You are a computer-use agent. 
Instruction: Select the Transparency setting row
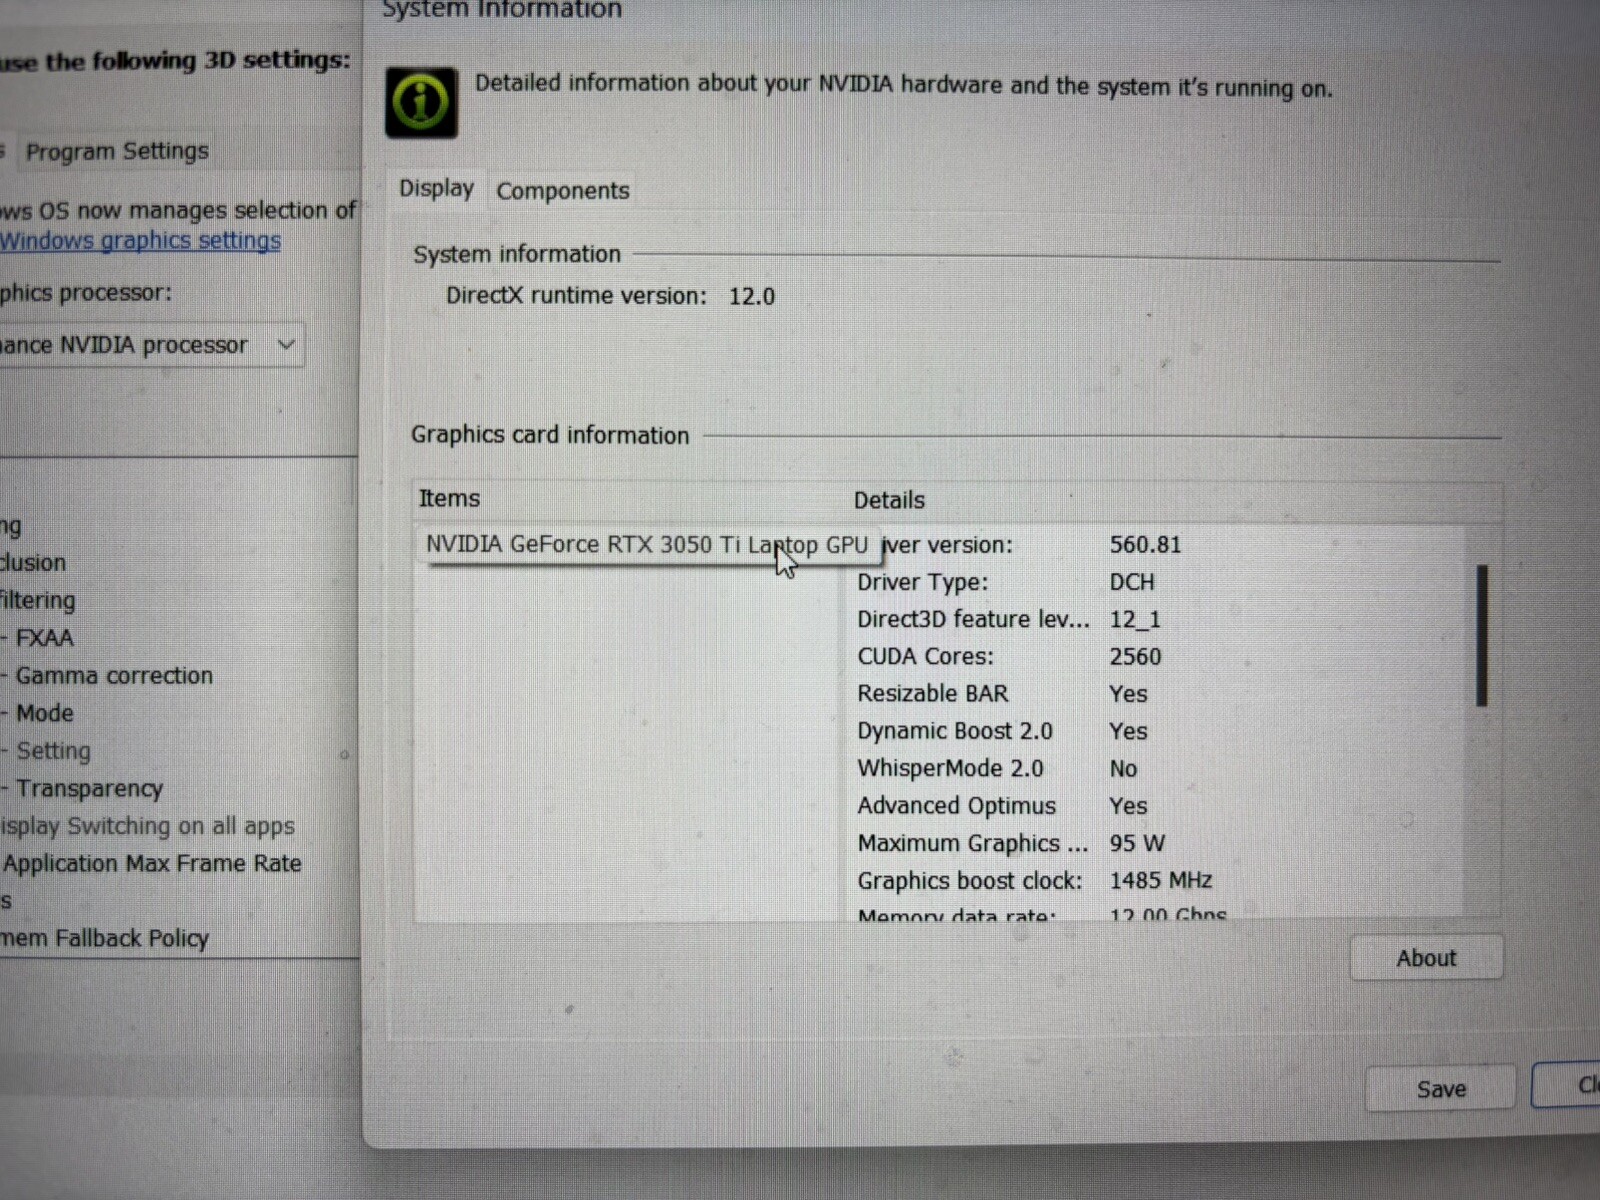click(x=88, y=789)
